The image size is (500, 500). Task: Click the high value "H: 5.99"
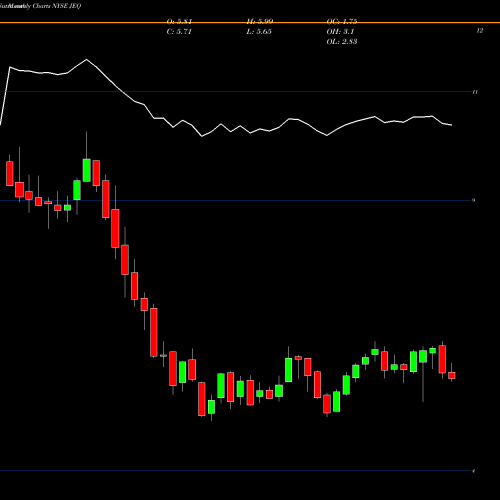260,22
